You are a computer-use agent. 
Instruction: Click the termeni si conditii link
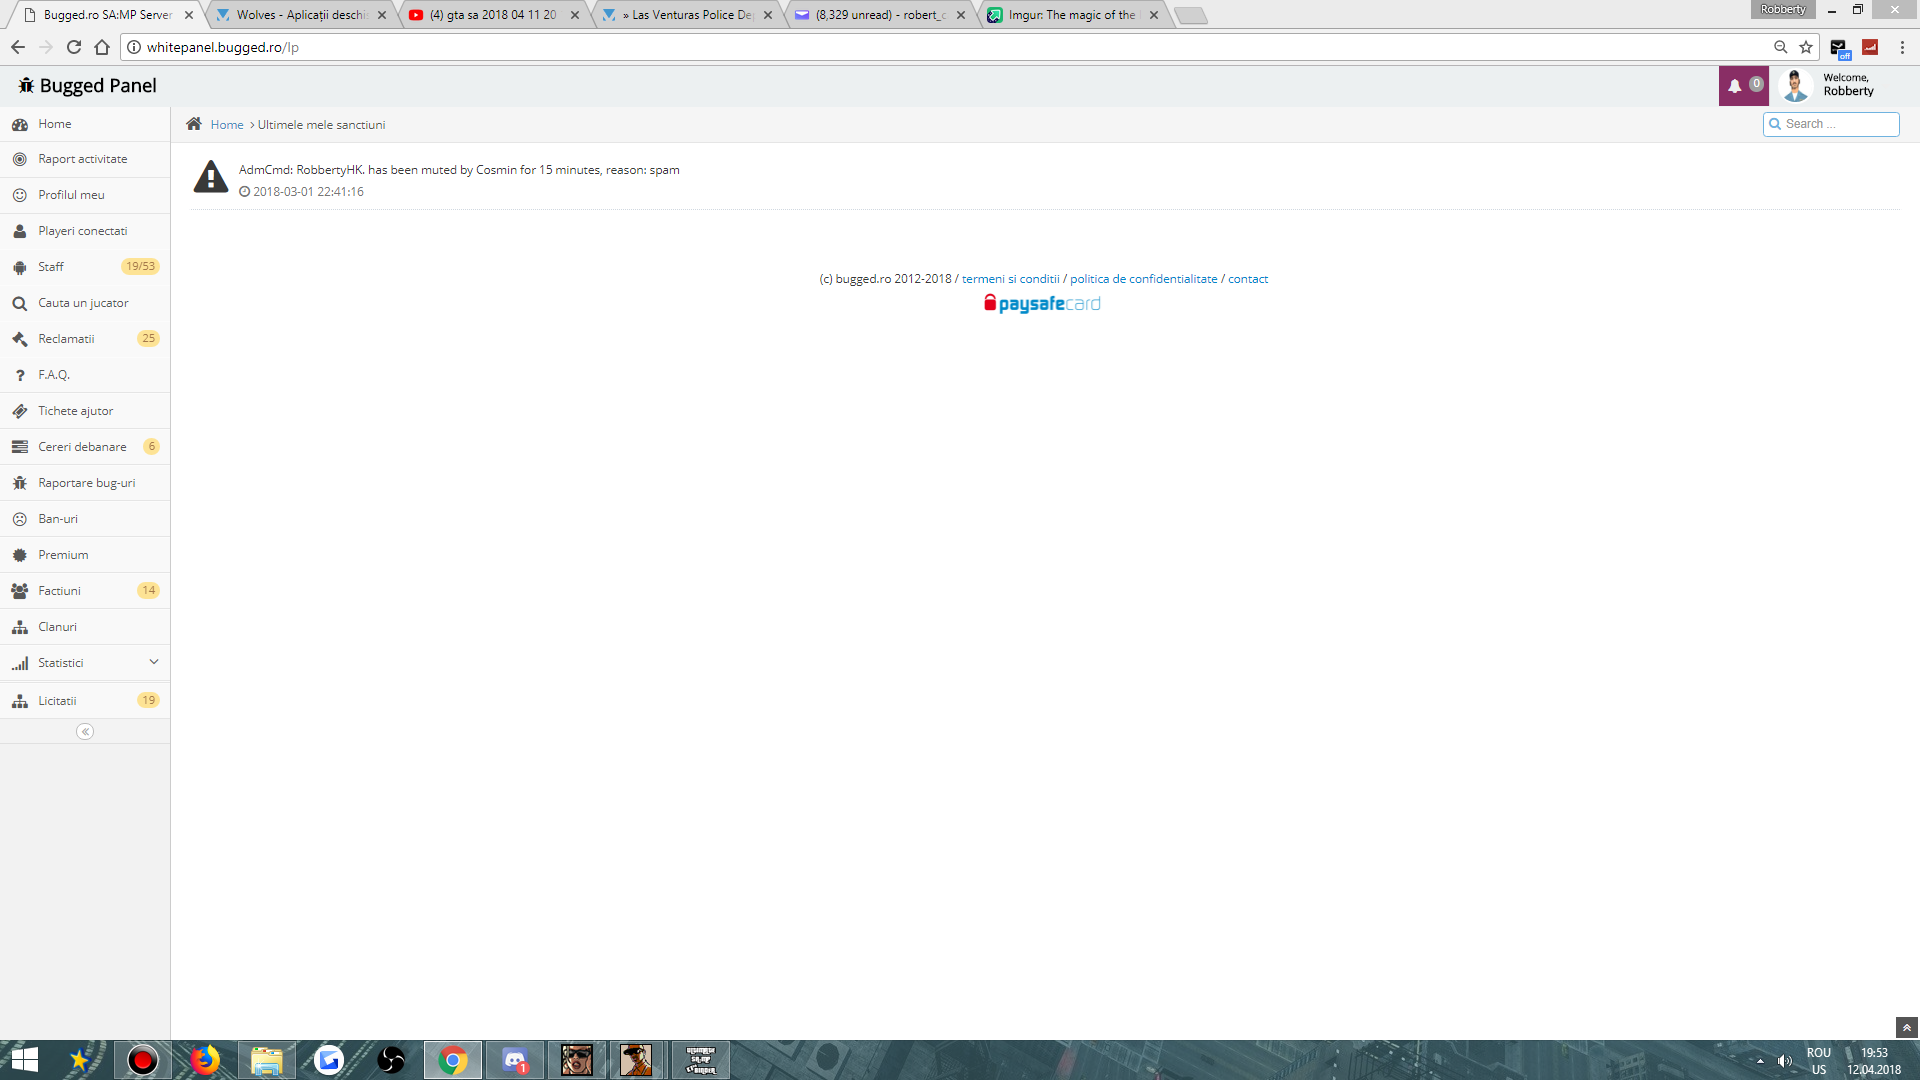tap(1010, 279)
